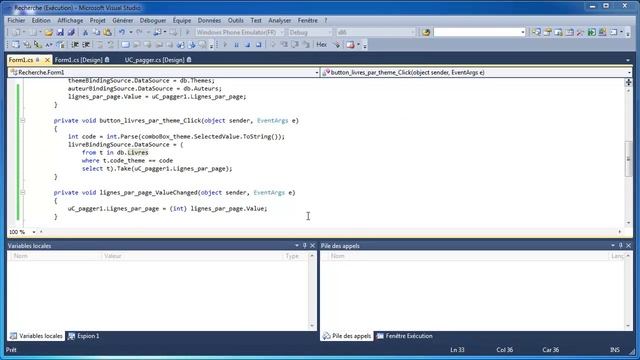
Task: Click the editor vertical scrollbar thumb
Action: [629, 159]
